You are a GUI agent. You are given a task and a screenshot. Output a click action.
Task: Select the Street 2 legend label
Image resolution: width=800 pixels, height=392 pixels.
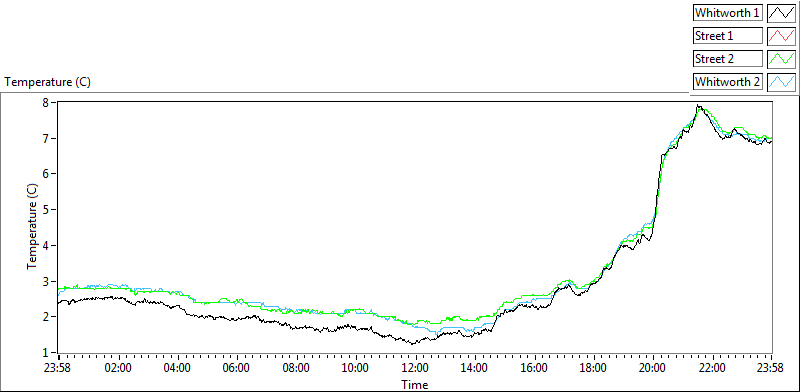pyautogui.click(x=728, y=59)
